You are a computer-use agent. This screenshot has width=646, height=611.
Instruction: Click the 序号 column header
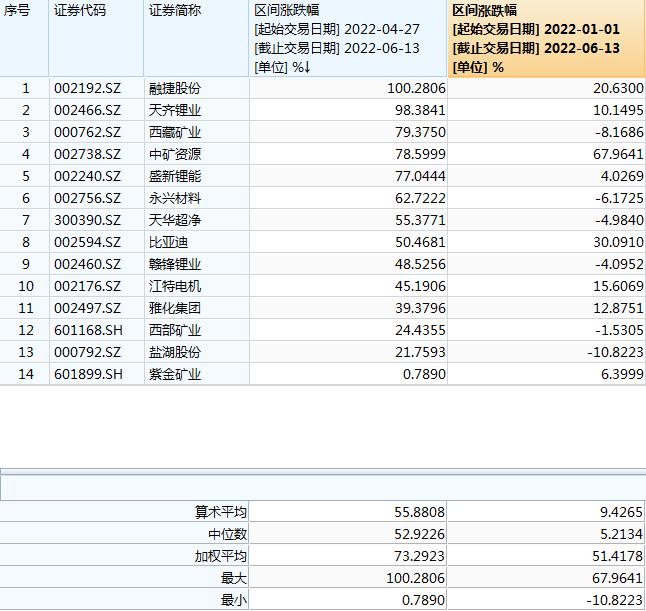tap(24, 38)
